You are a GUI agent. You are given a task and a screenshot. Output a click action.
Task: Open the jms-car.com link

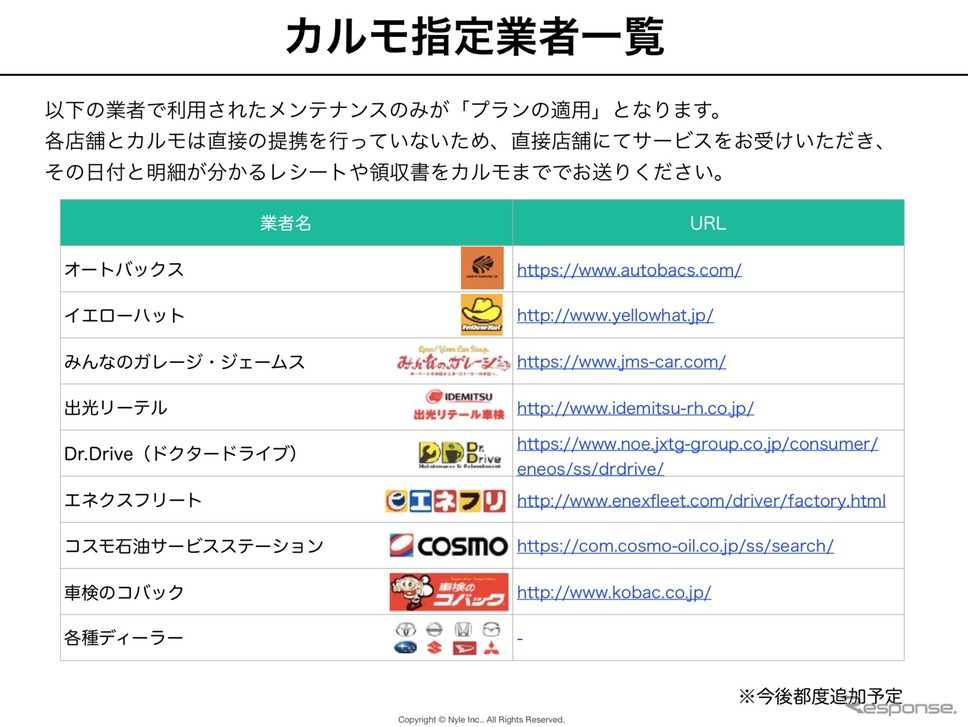coord(621,362)
